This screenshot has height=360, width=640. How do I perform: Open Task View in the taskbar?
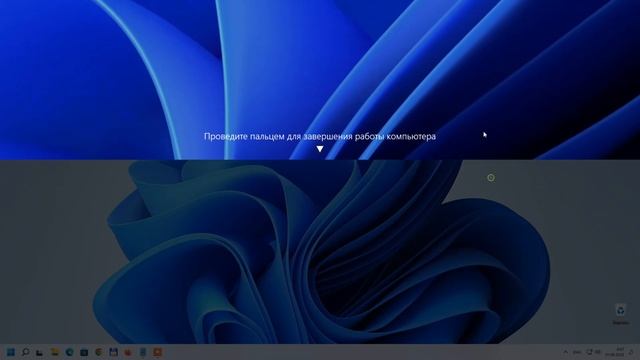tap(40, 352)
